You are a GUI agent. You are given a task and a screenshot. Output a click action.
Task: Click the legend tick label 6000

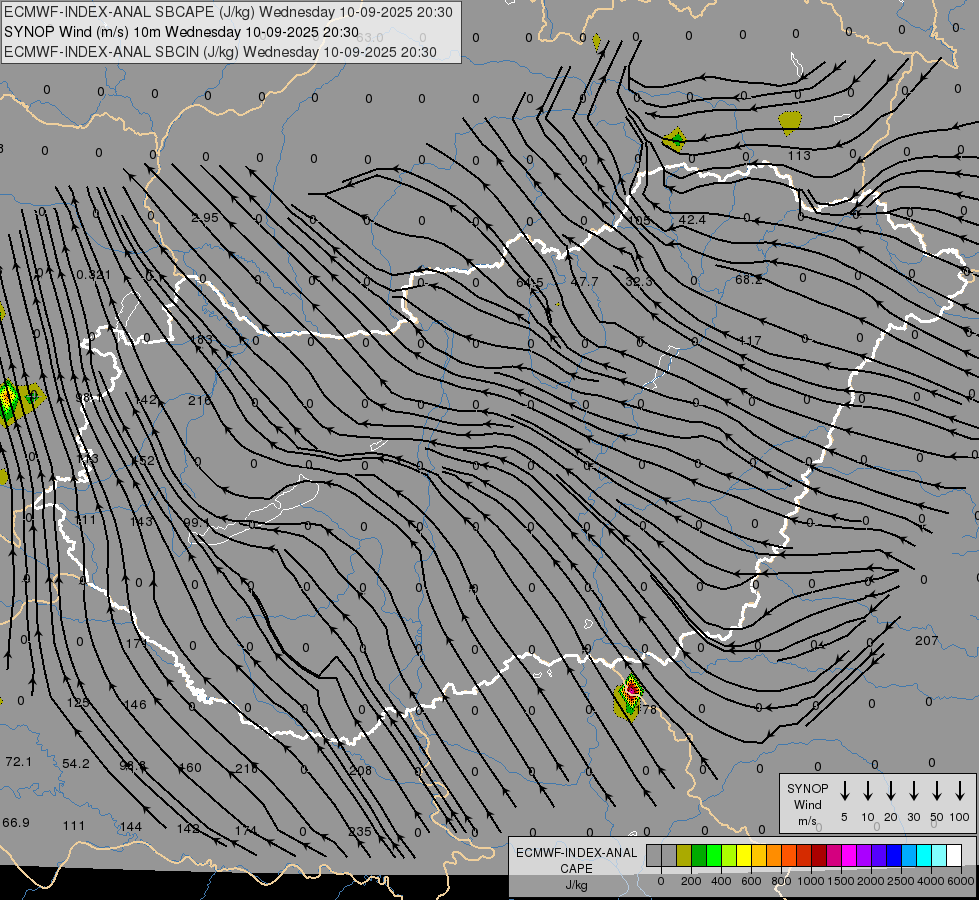click(x=961, y=881)
